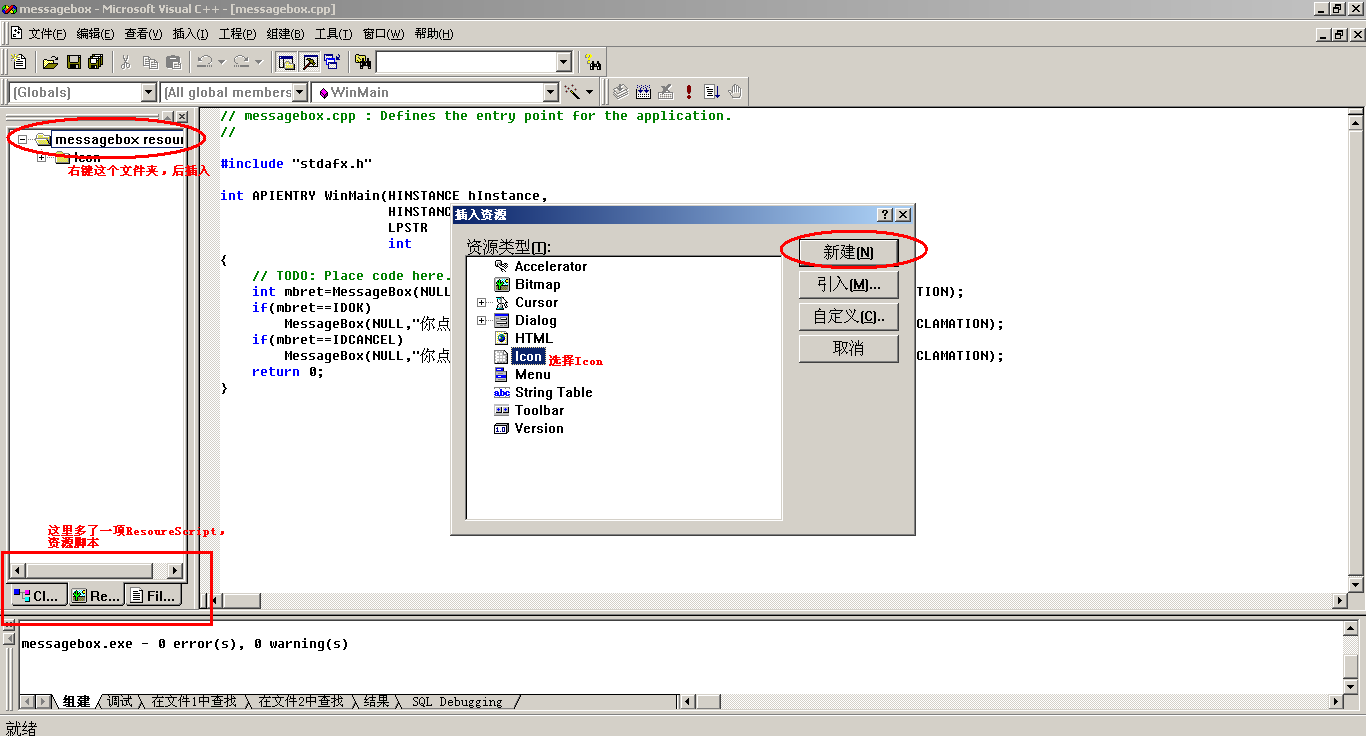Click the Build icon on build toolbar
1366x736 pixels.
coord(643,92)
